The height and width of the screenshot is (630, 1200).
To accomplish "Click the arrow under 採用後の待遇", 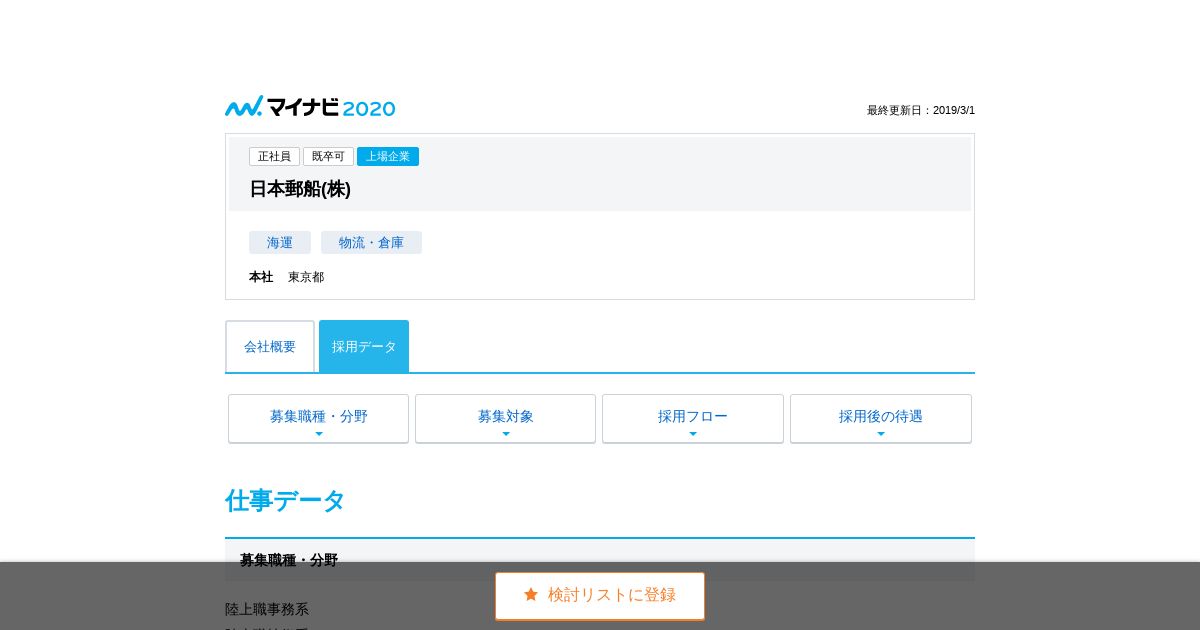I will tap(881, 434).
